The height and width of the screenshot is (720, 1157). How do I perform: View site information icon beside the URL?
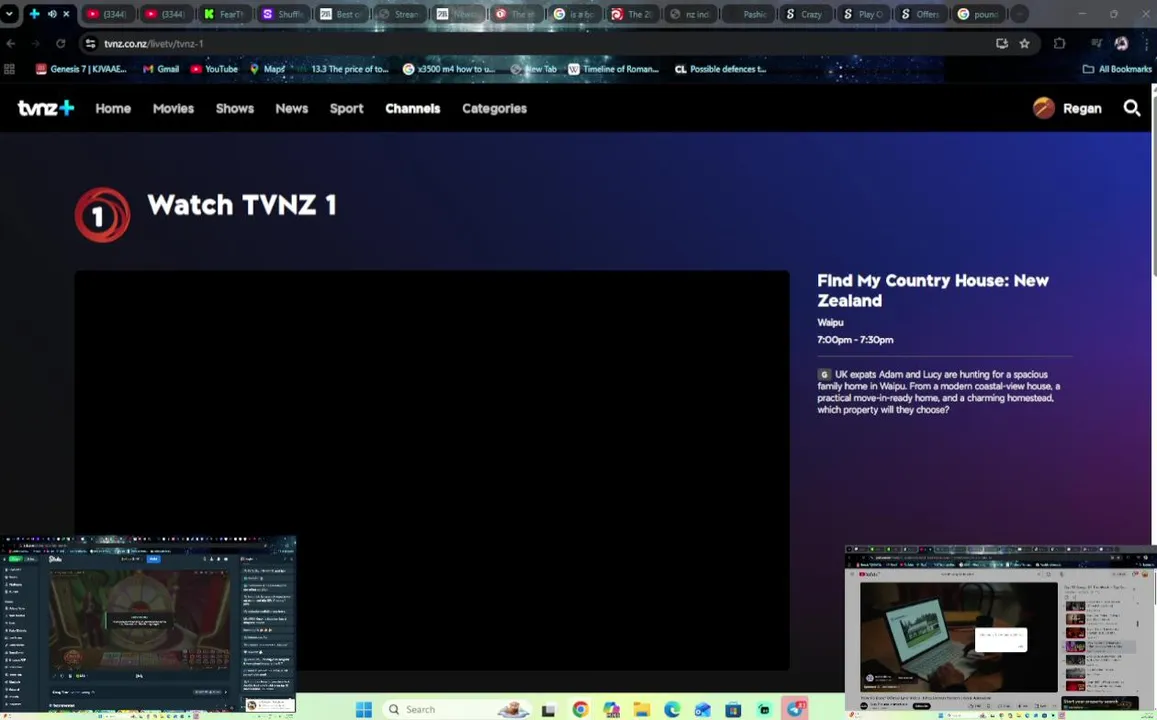[90, 44]
